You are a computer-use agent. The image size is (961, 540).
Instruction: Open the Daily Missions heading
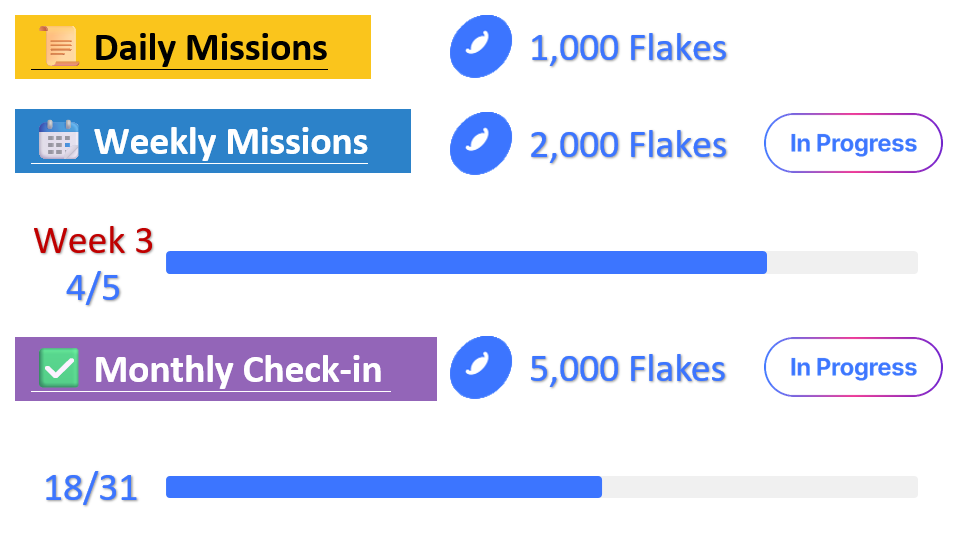pyautogui.click(x=210, y=47)
